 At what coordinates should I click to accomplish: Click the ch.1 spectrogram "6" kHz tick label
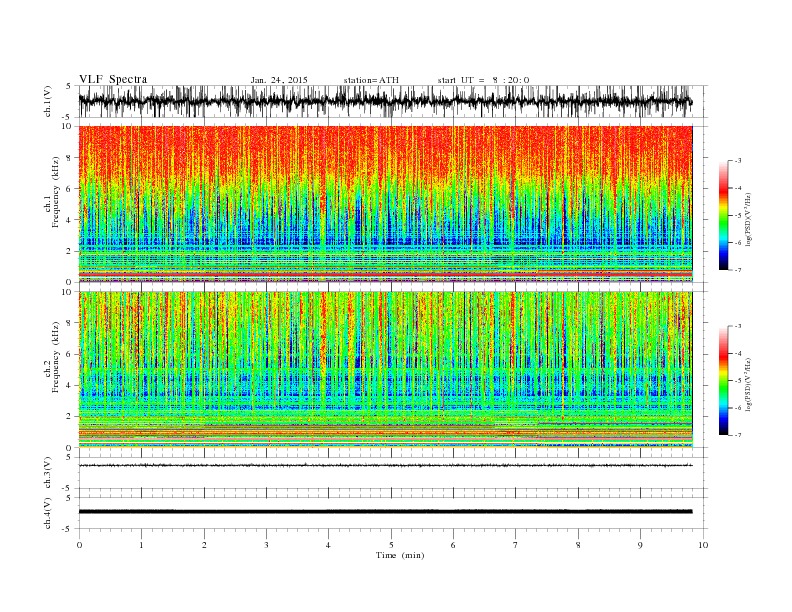70,189
